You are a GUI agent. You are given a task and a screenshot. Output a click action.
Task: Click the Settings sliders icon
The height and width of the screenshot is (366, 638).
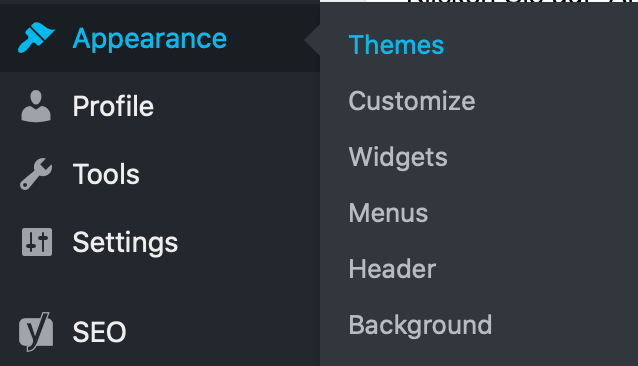point(37,242)
